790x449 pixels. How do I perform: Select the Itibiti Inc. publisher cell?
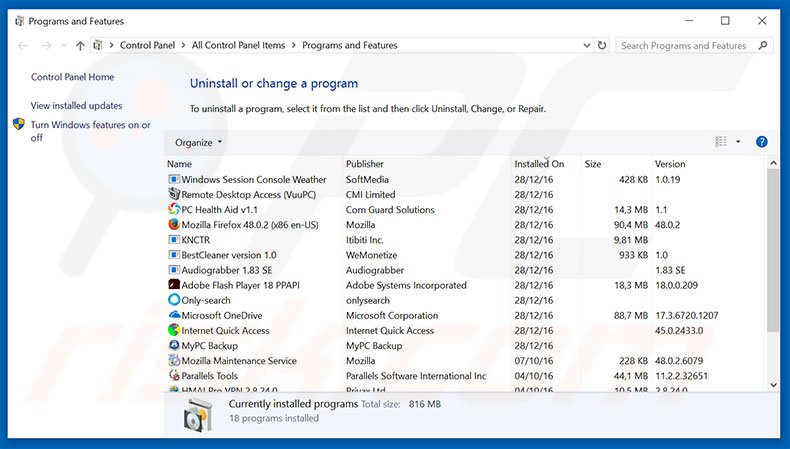point(364,240)
